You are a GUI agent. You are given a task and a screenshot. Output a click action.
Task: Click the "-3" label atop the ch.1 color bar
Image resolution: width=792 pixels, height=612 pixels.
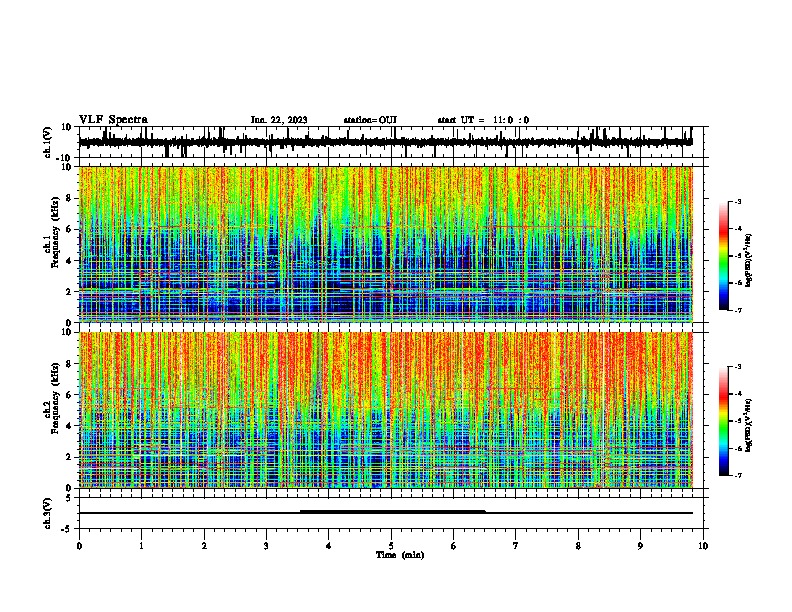coord(737,201)
